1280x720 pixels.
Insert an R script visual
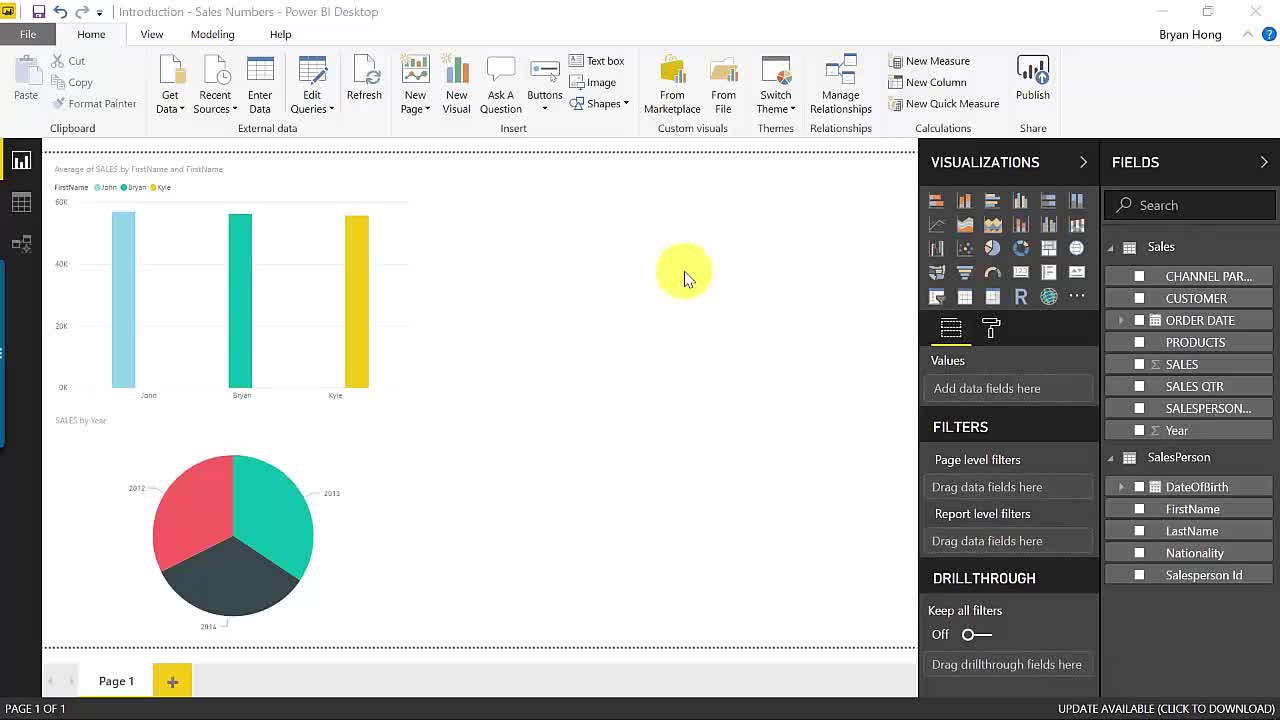tap(1020, 297)
